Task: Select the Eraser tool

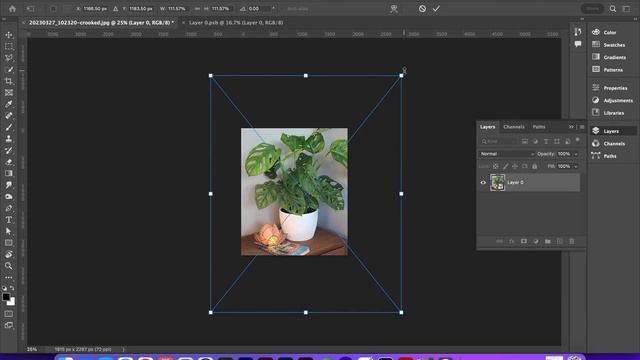Action: click(x=9, y=162)
